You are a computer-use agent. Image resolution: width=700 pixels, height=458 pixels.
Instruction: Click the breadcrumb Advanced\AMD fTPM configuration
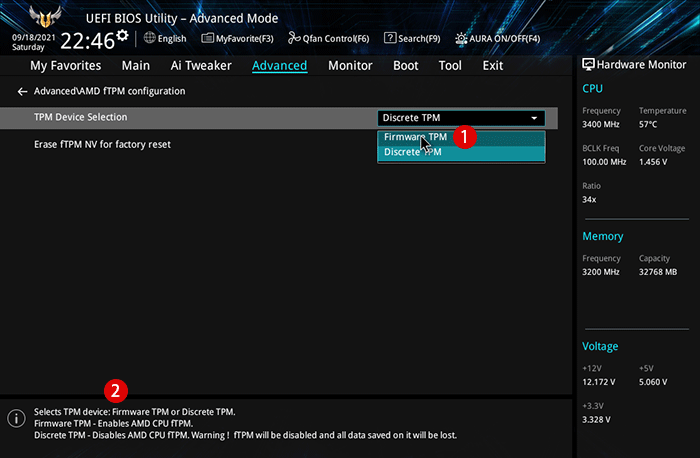tap(109, 91)
